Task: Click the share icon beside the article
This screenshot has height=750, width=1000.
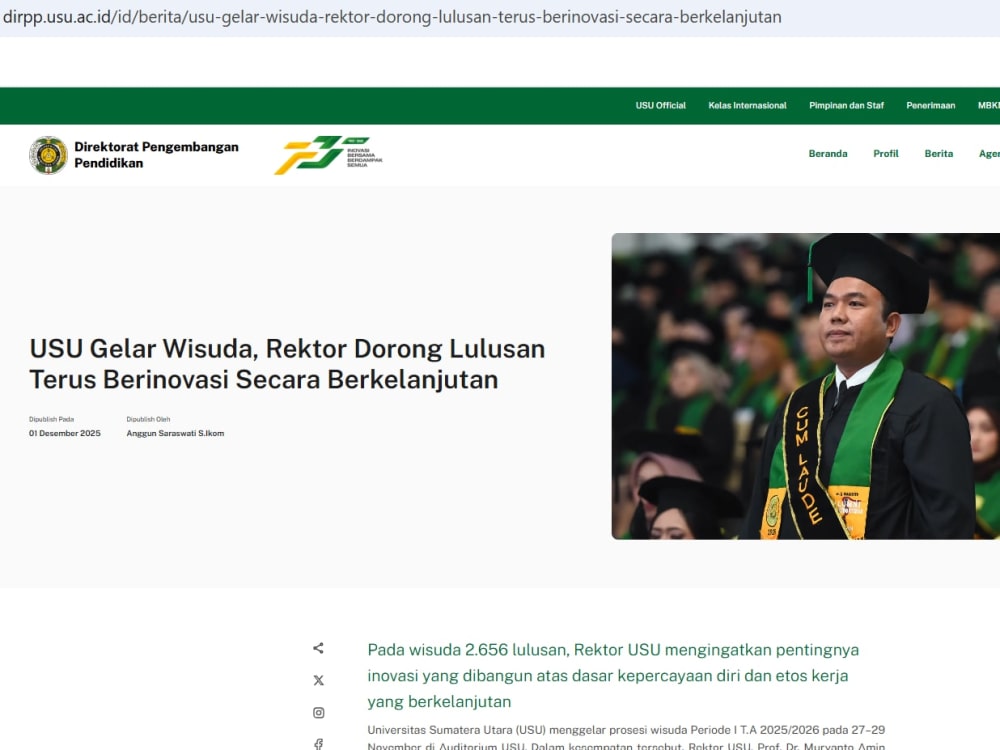Action: 318,648
